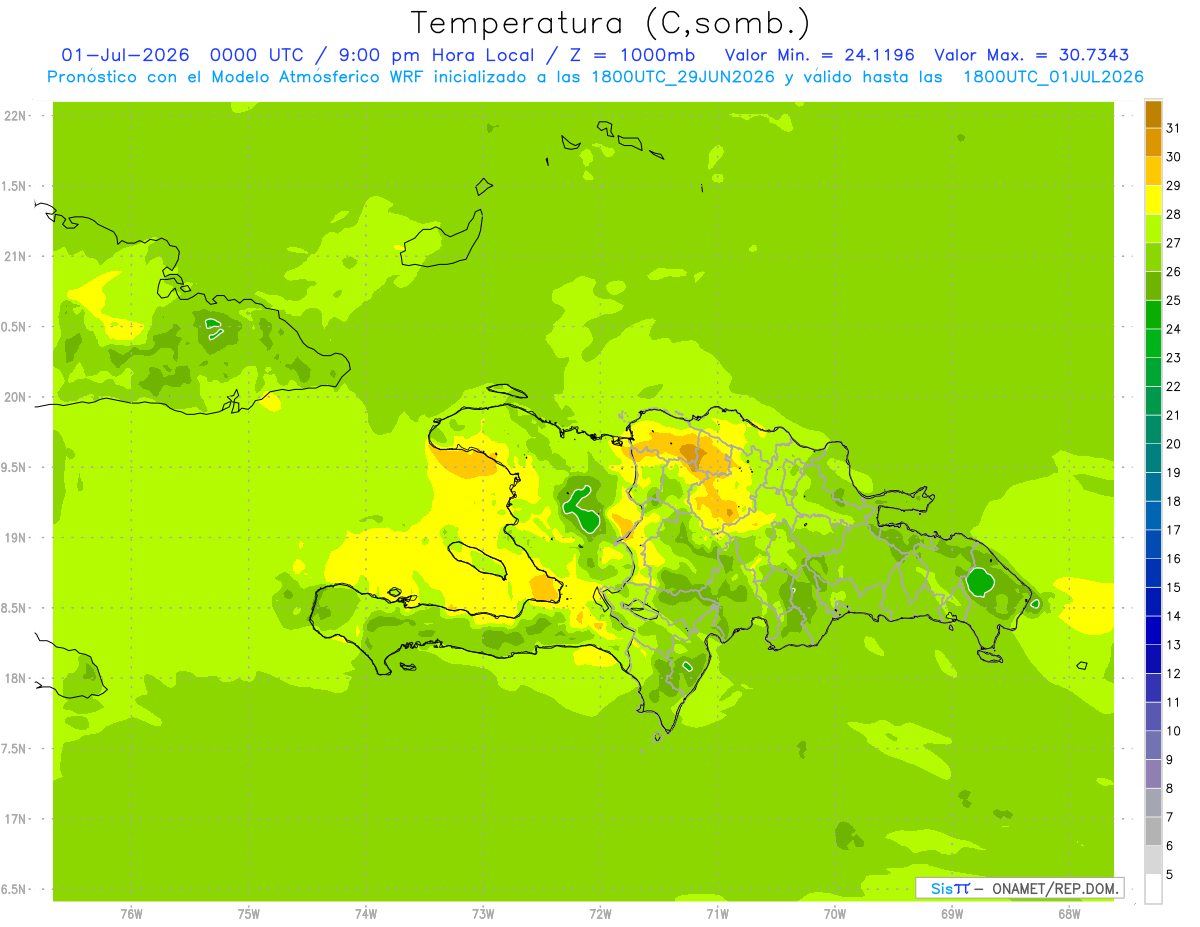This screenshot has width=1200, height=927.
Task: Click the 'Valor Max. = 30.7343' value
Action: [1032, 55]
